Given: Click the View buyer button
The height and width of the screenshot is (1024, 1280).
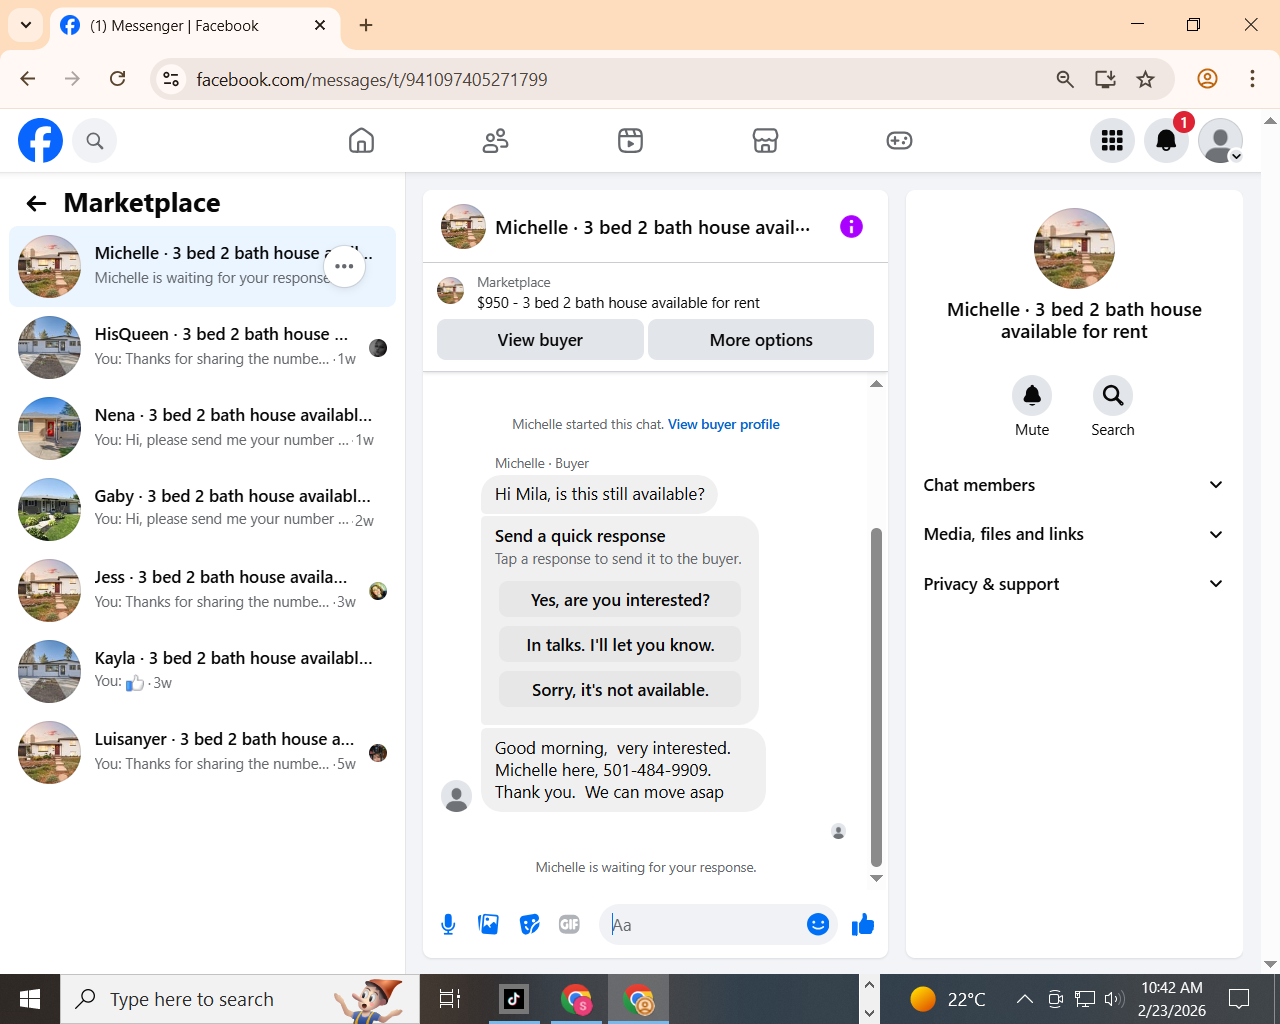Looking at the screenshot, I should 540,340.
